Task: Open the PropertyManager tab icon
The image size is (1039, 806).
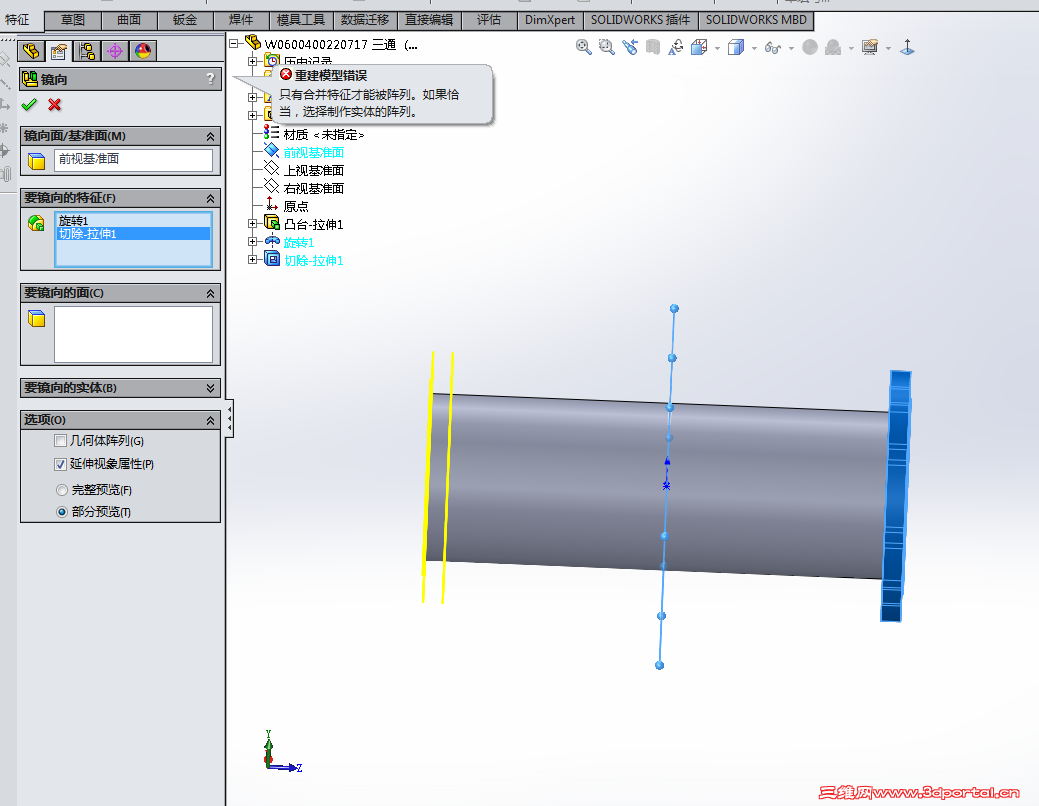Action: click(x=59, y=51)
